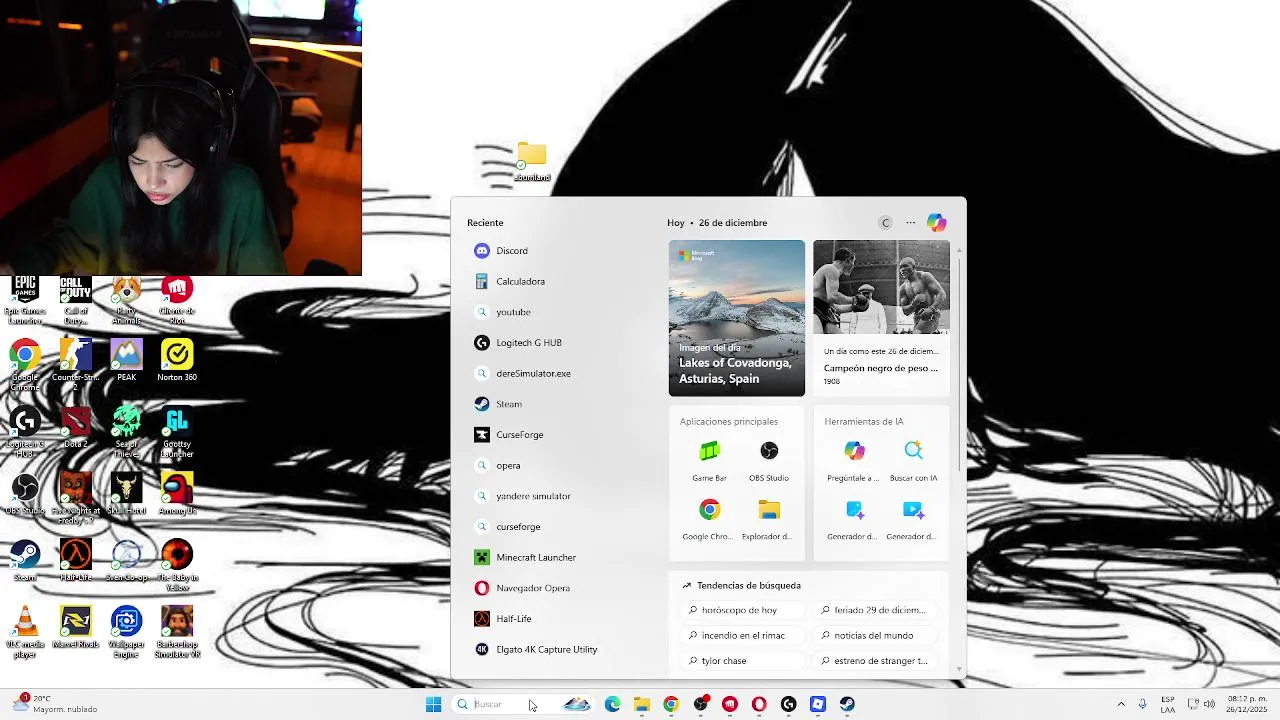Open Buscar con IA tool

pos(913,462)
